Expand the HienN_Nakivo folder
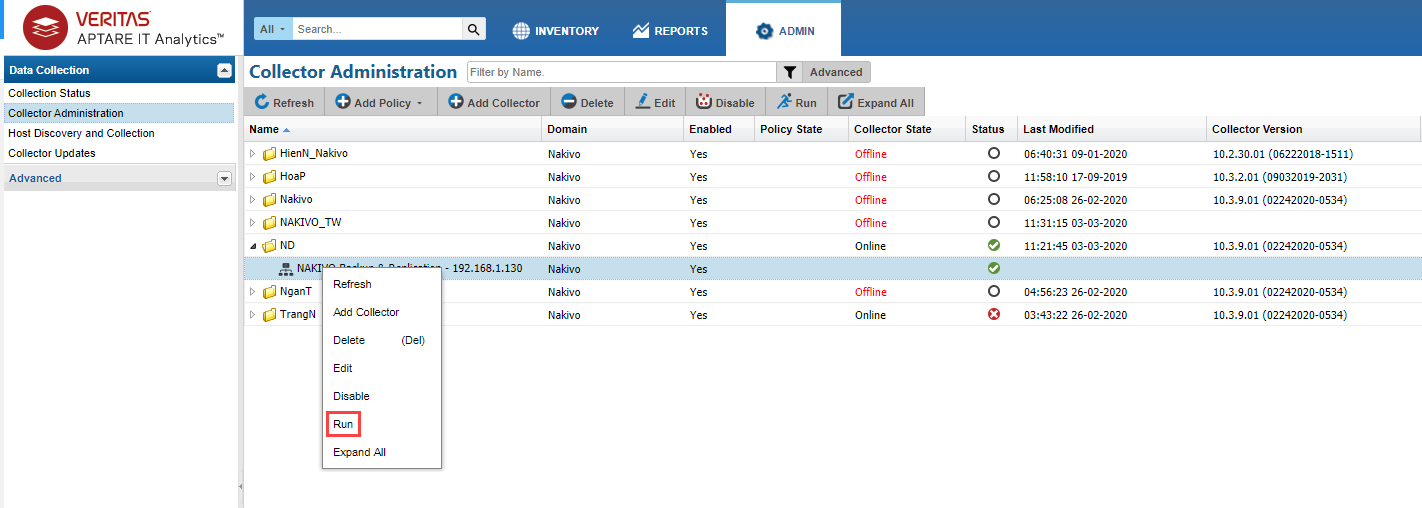The height and width of the screenshot is (508, 1422). [x=253, y=154]
